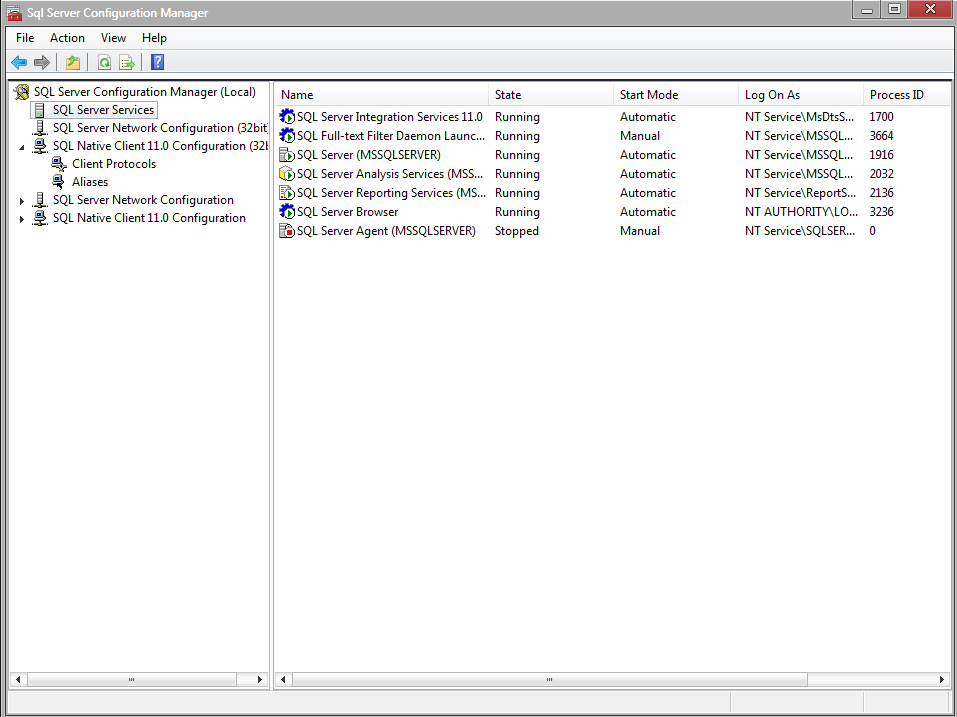Click the left arrow of tree pane scrollbar
Screen dimensions: 957x717
[x=18, y=679]
